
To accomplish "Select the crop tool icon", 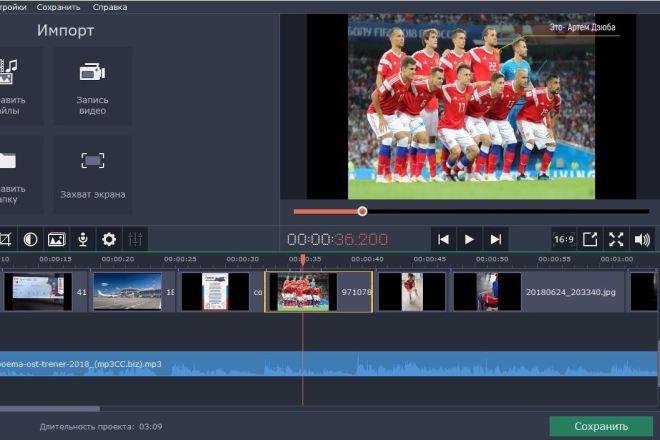I will point(5,240).
